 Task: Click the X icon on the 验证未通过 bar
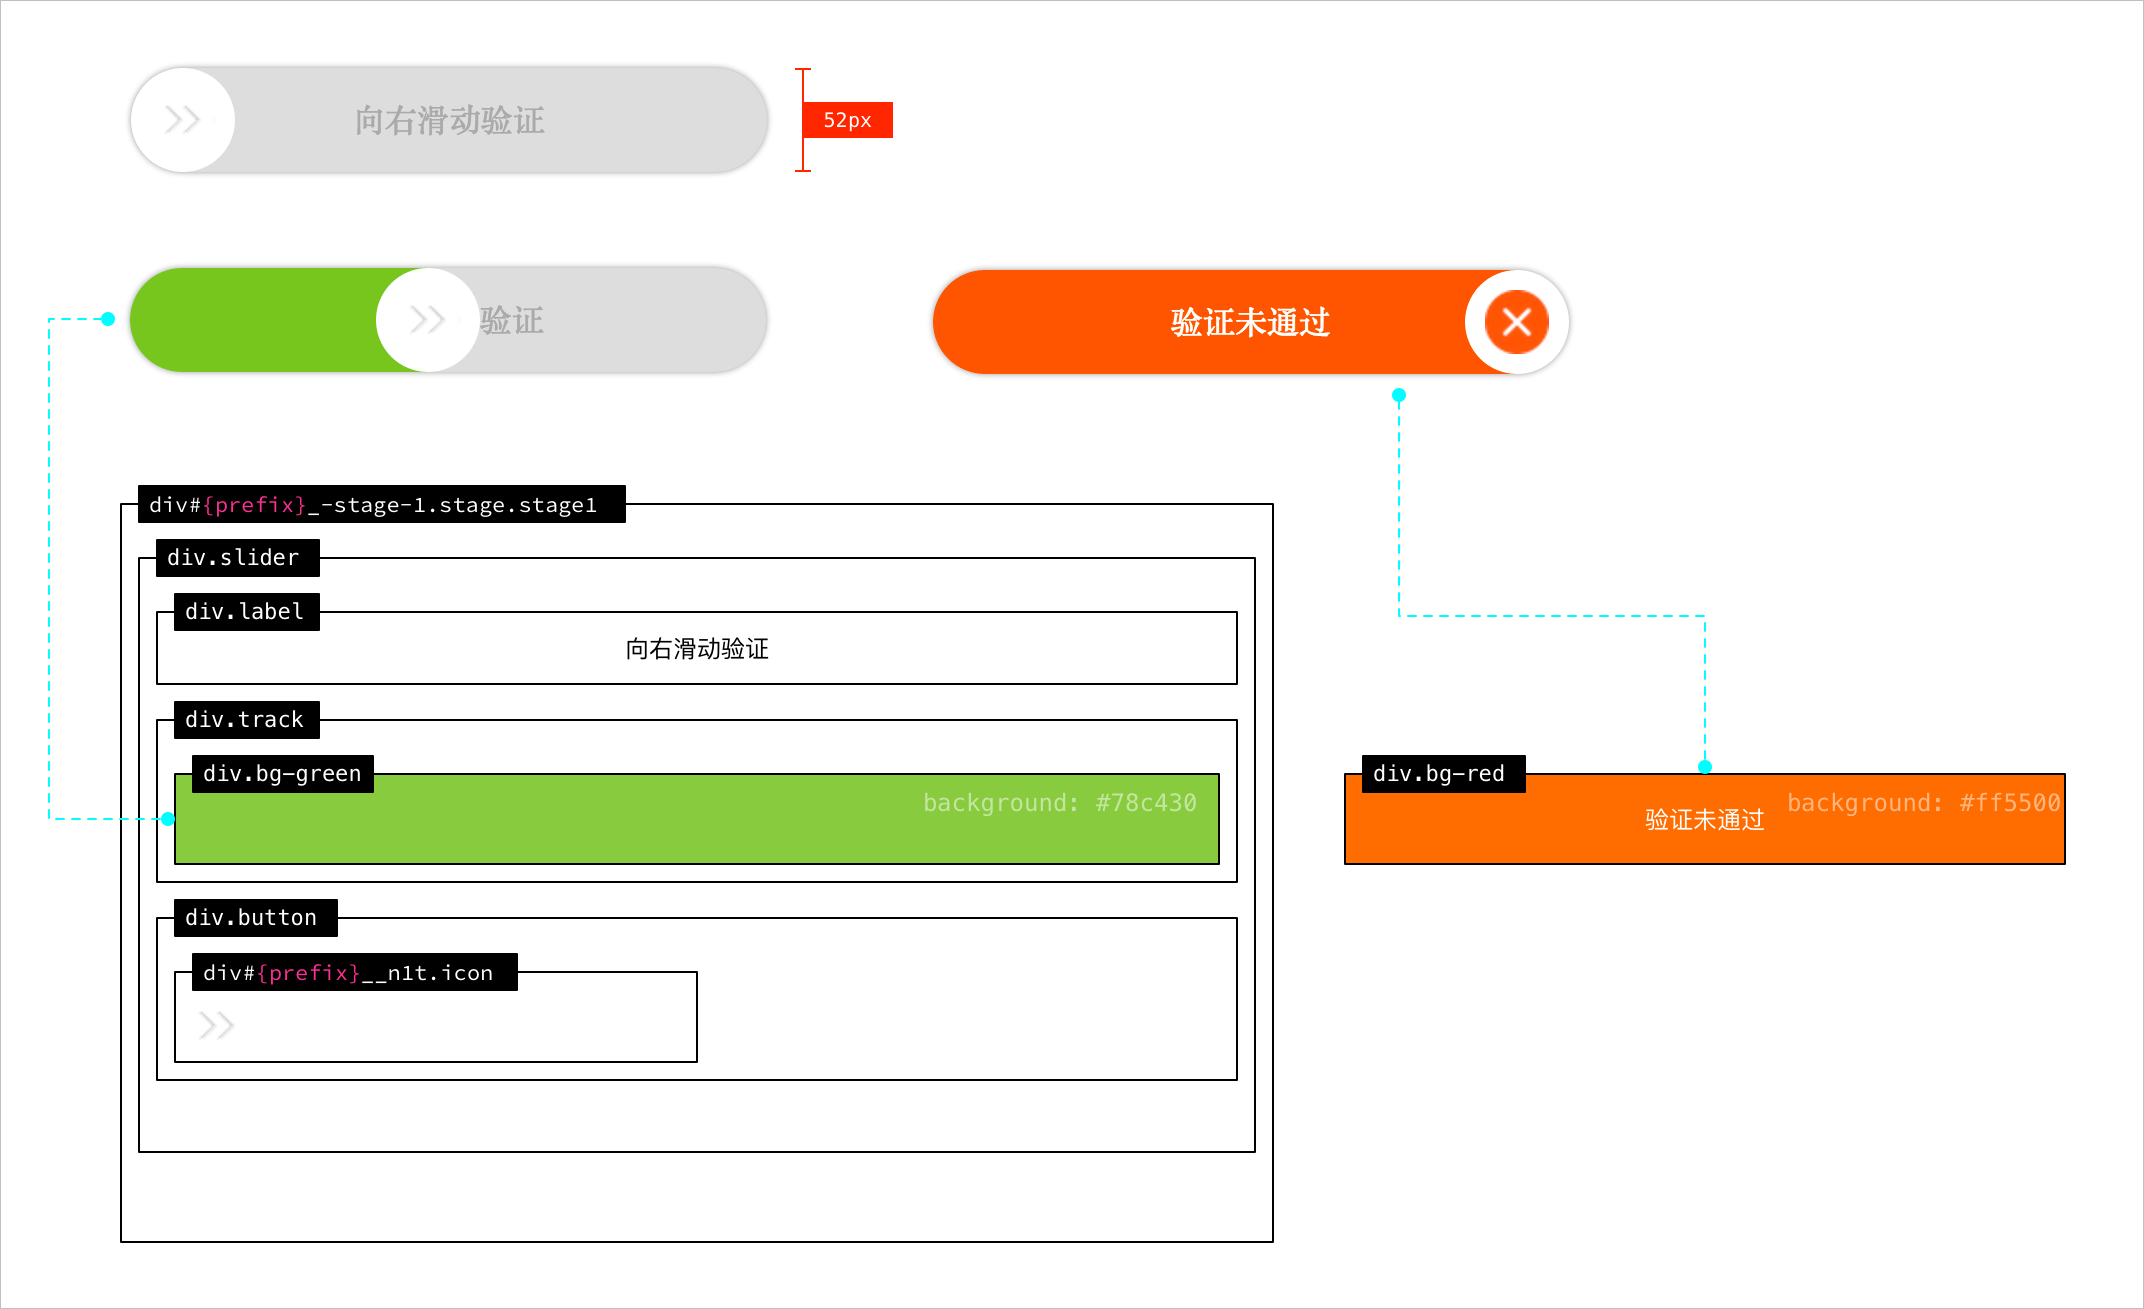pyautogui.click(x=1516, y=322)
